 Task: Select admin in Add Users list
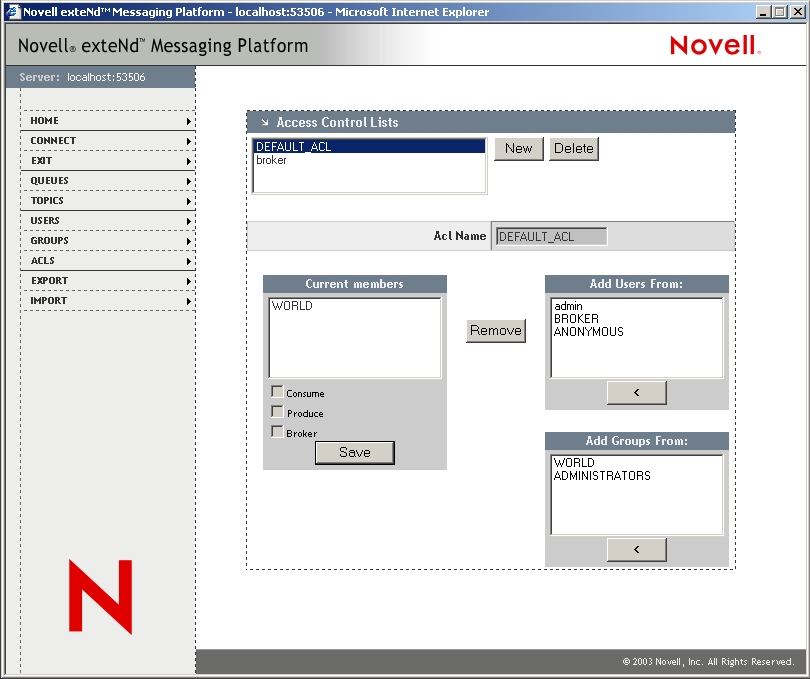pos(636,306)
